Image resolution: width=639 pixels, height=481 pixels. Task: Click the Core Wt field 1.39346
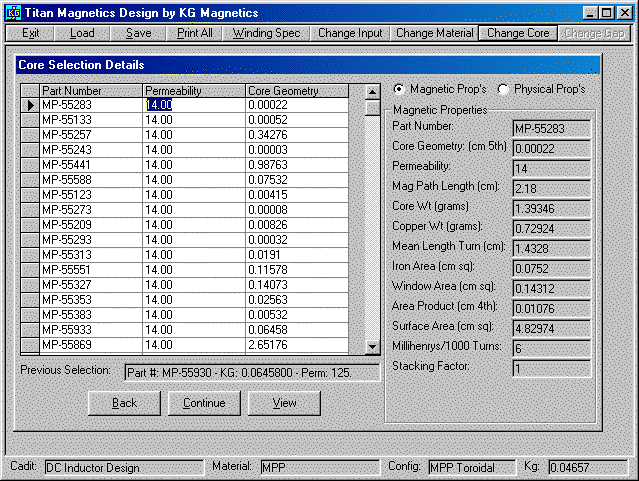[551, 209]
